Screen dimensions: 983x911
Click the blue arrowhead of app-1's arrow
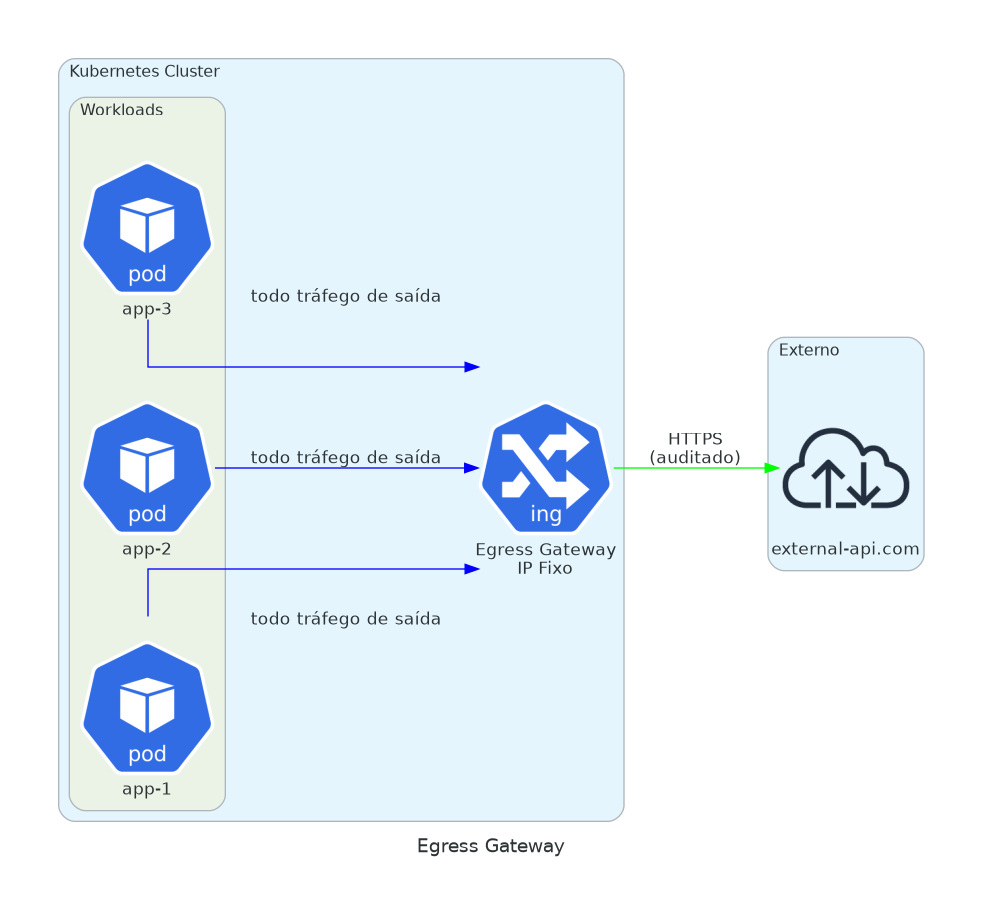[x=472, y=569]
